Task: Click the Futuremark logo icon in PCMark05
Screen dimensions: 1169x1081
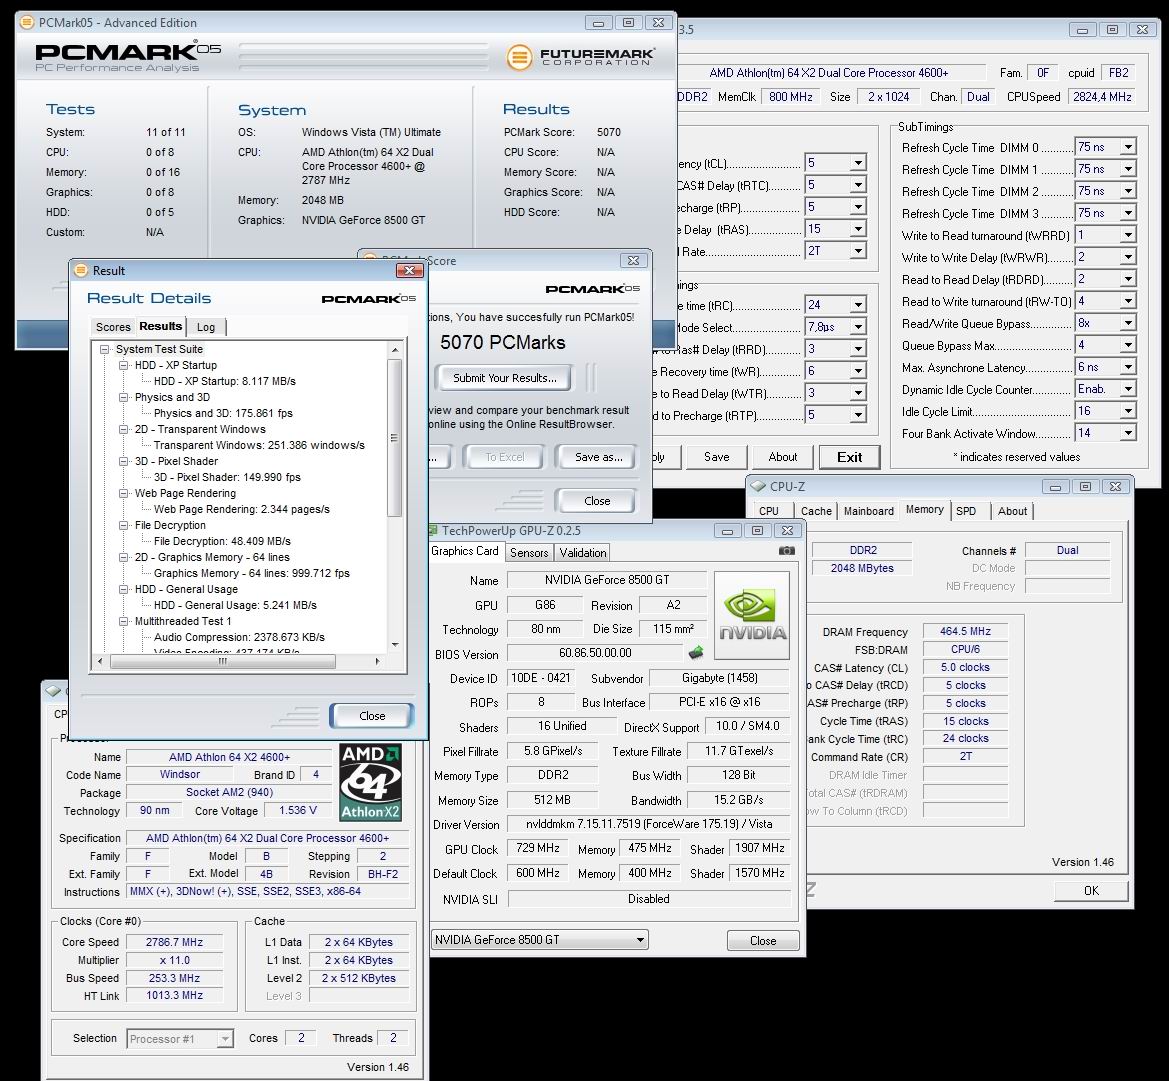Action: 520,57
